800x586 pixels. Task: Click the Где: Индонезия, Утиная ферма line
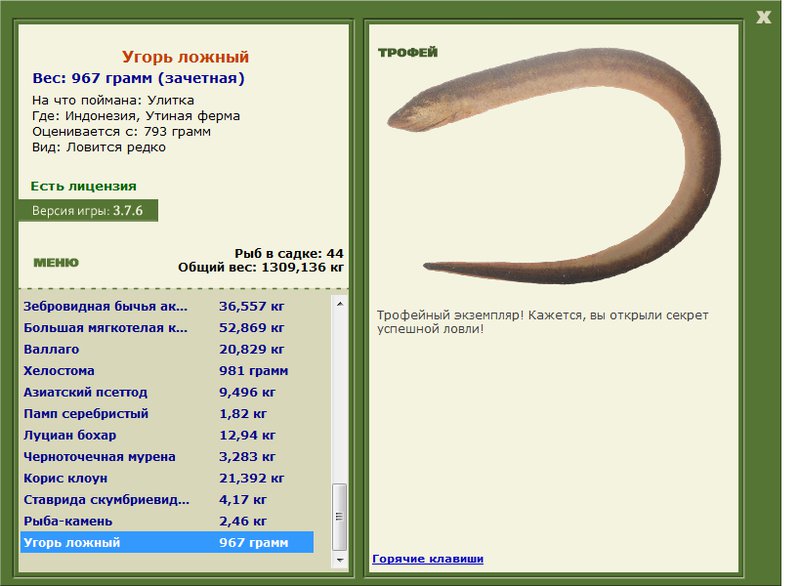(136, 116)
